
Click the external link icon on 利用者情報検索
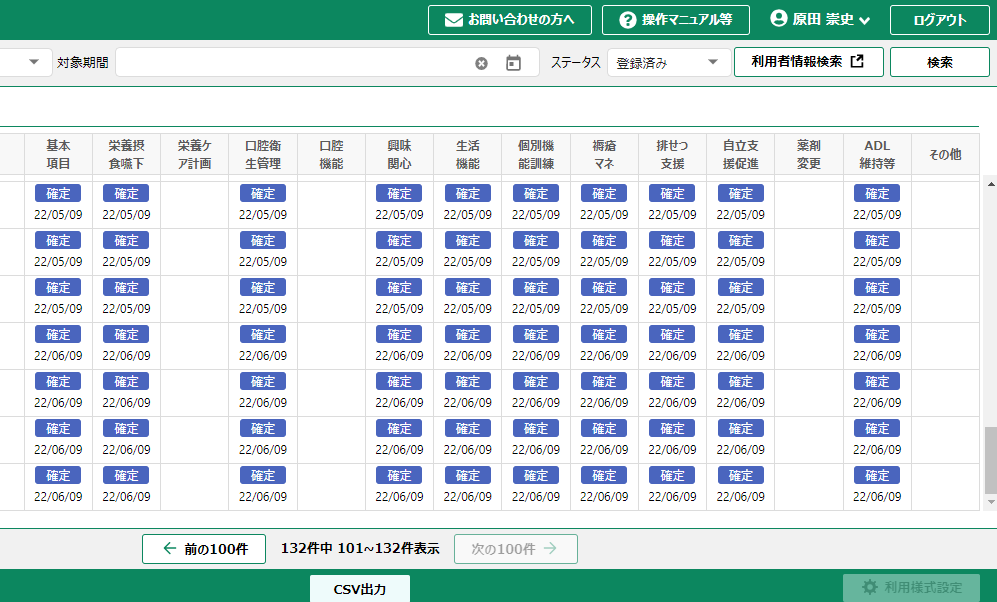[857, 62]
